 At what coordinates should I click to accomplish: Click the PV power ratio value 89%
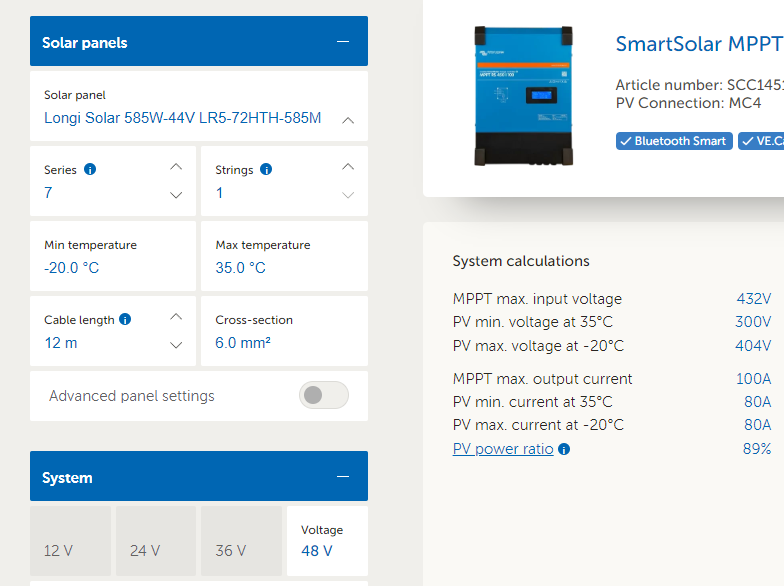pyautogui.click(x=757, y=448)
